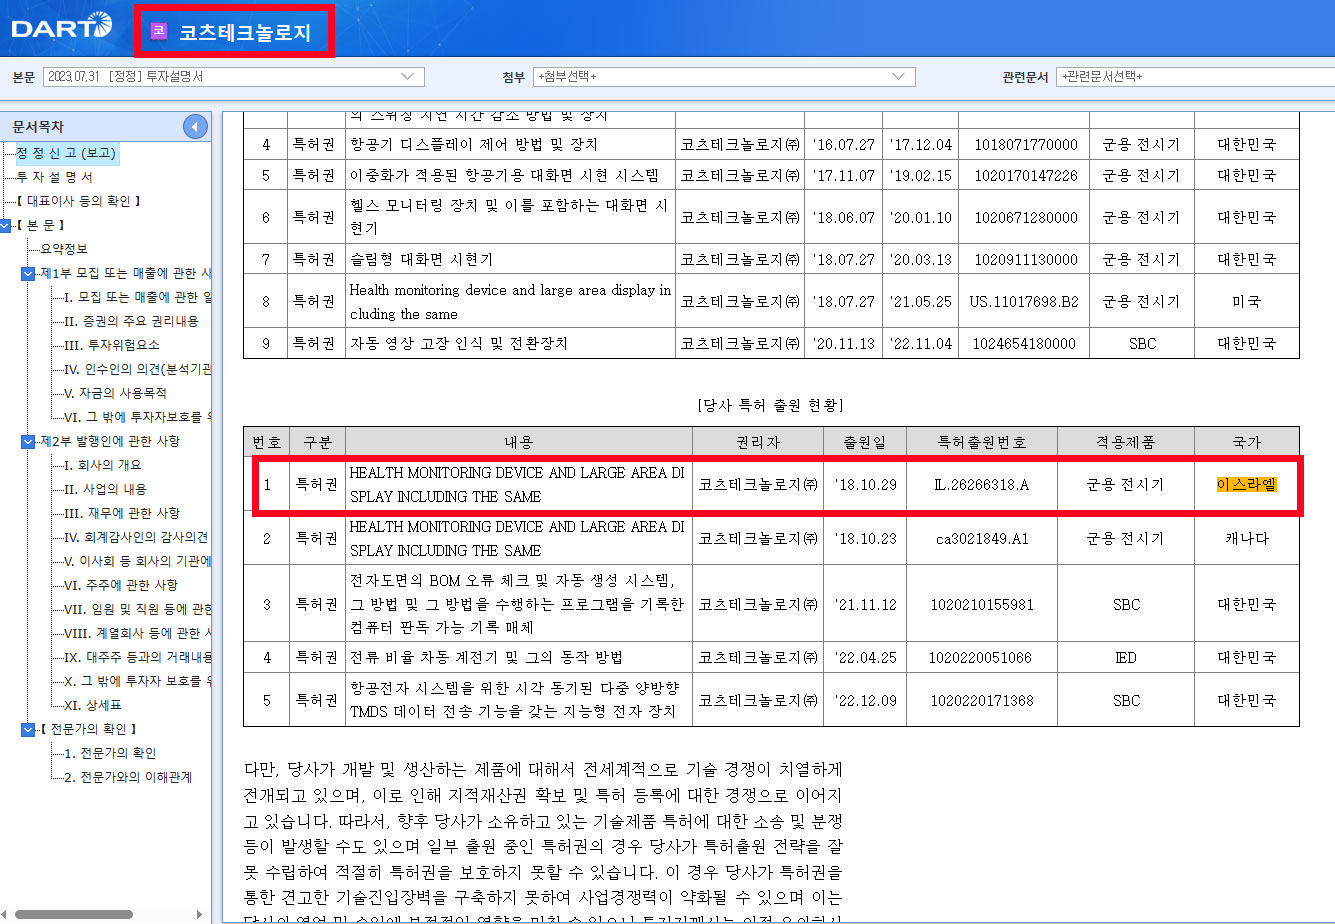Click the DART logo
Screen dimensions: 1335x924
pyautogui.click(x=61, y=26)
